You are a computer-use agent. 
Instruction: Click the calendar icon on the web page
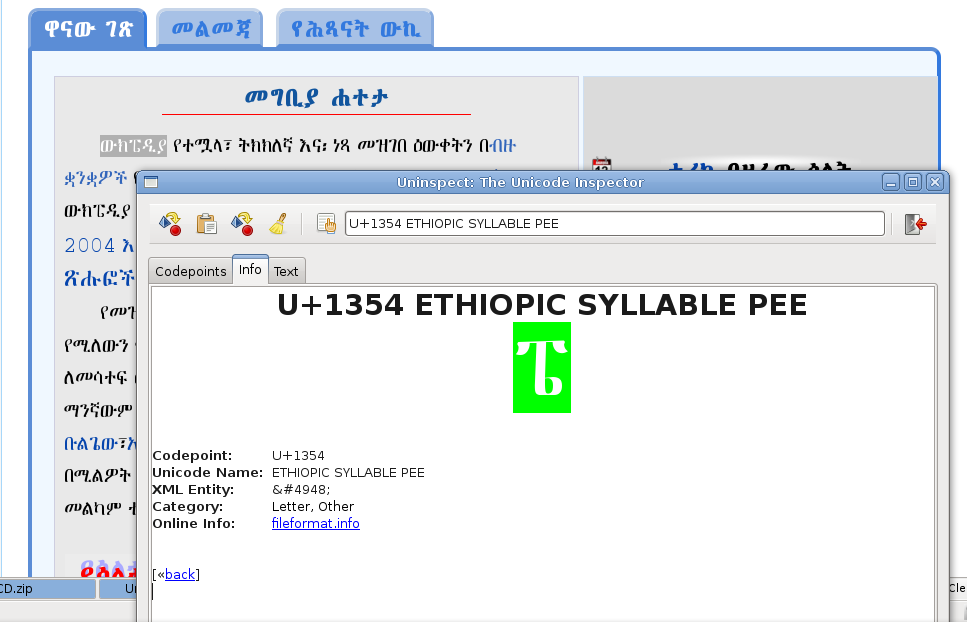point(601,164)
